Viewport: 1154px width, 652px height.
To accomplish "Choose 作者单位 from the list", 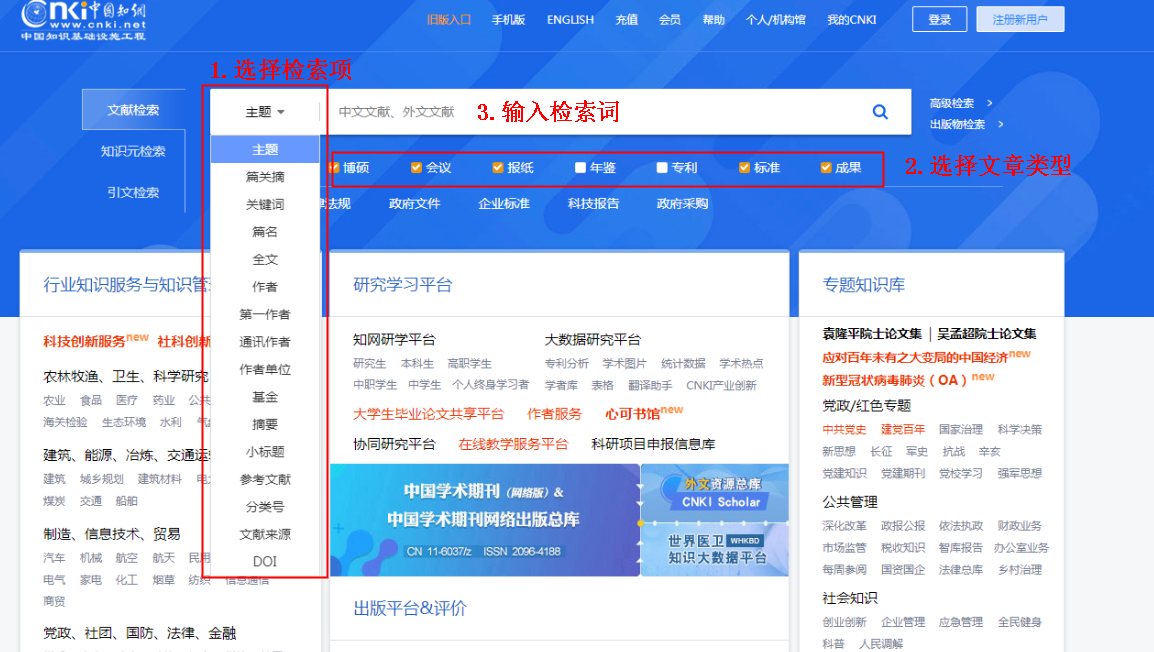I will 265,369.
